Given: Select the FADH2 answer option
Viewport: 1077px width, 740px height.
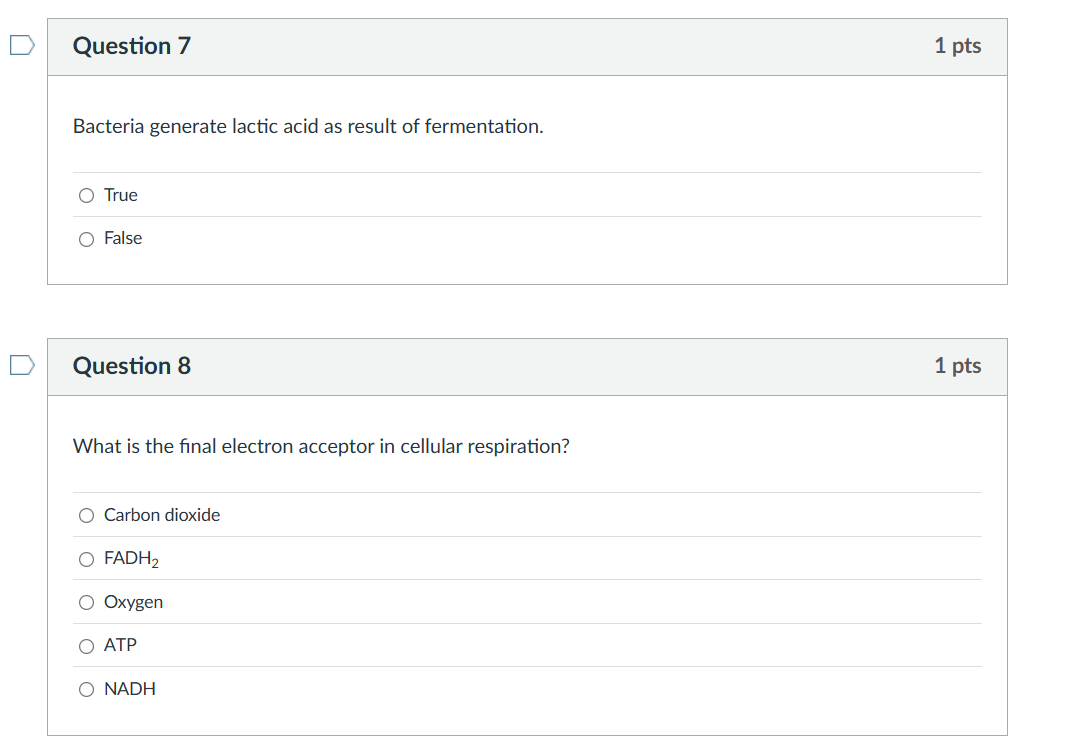Looking at the screenshot, I should click(86, 559).
